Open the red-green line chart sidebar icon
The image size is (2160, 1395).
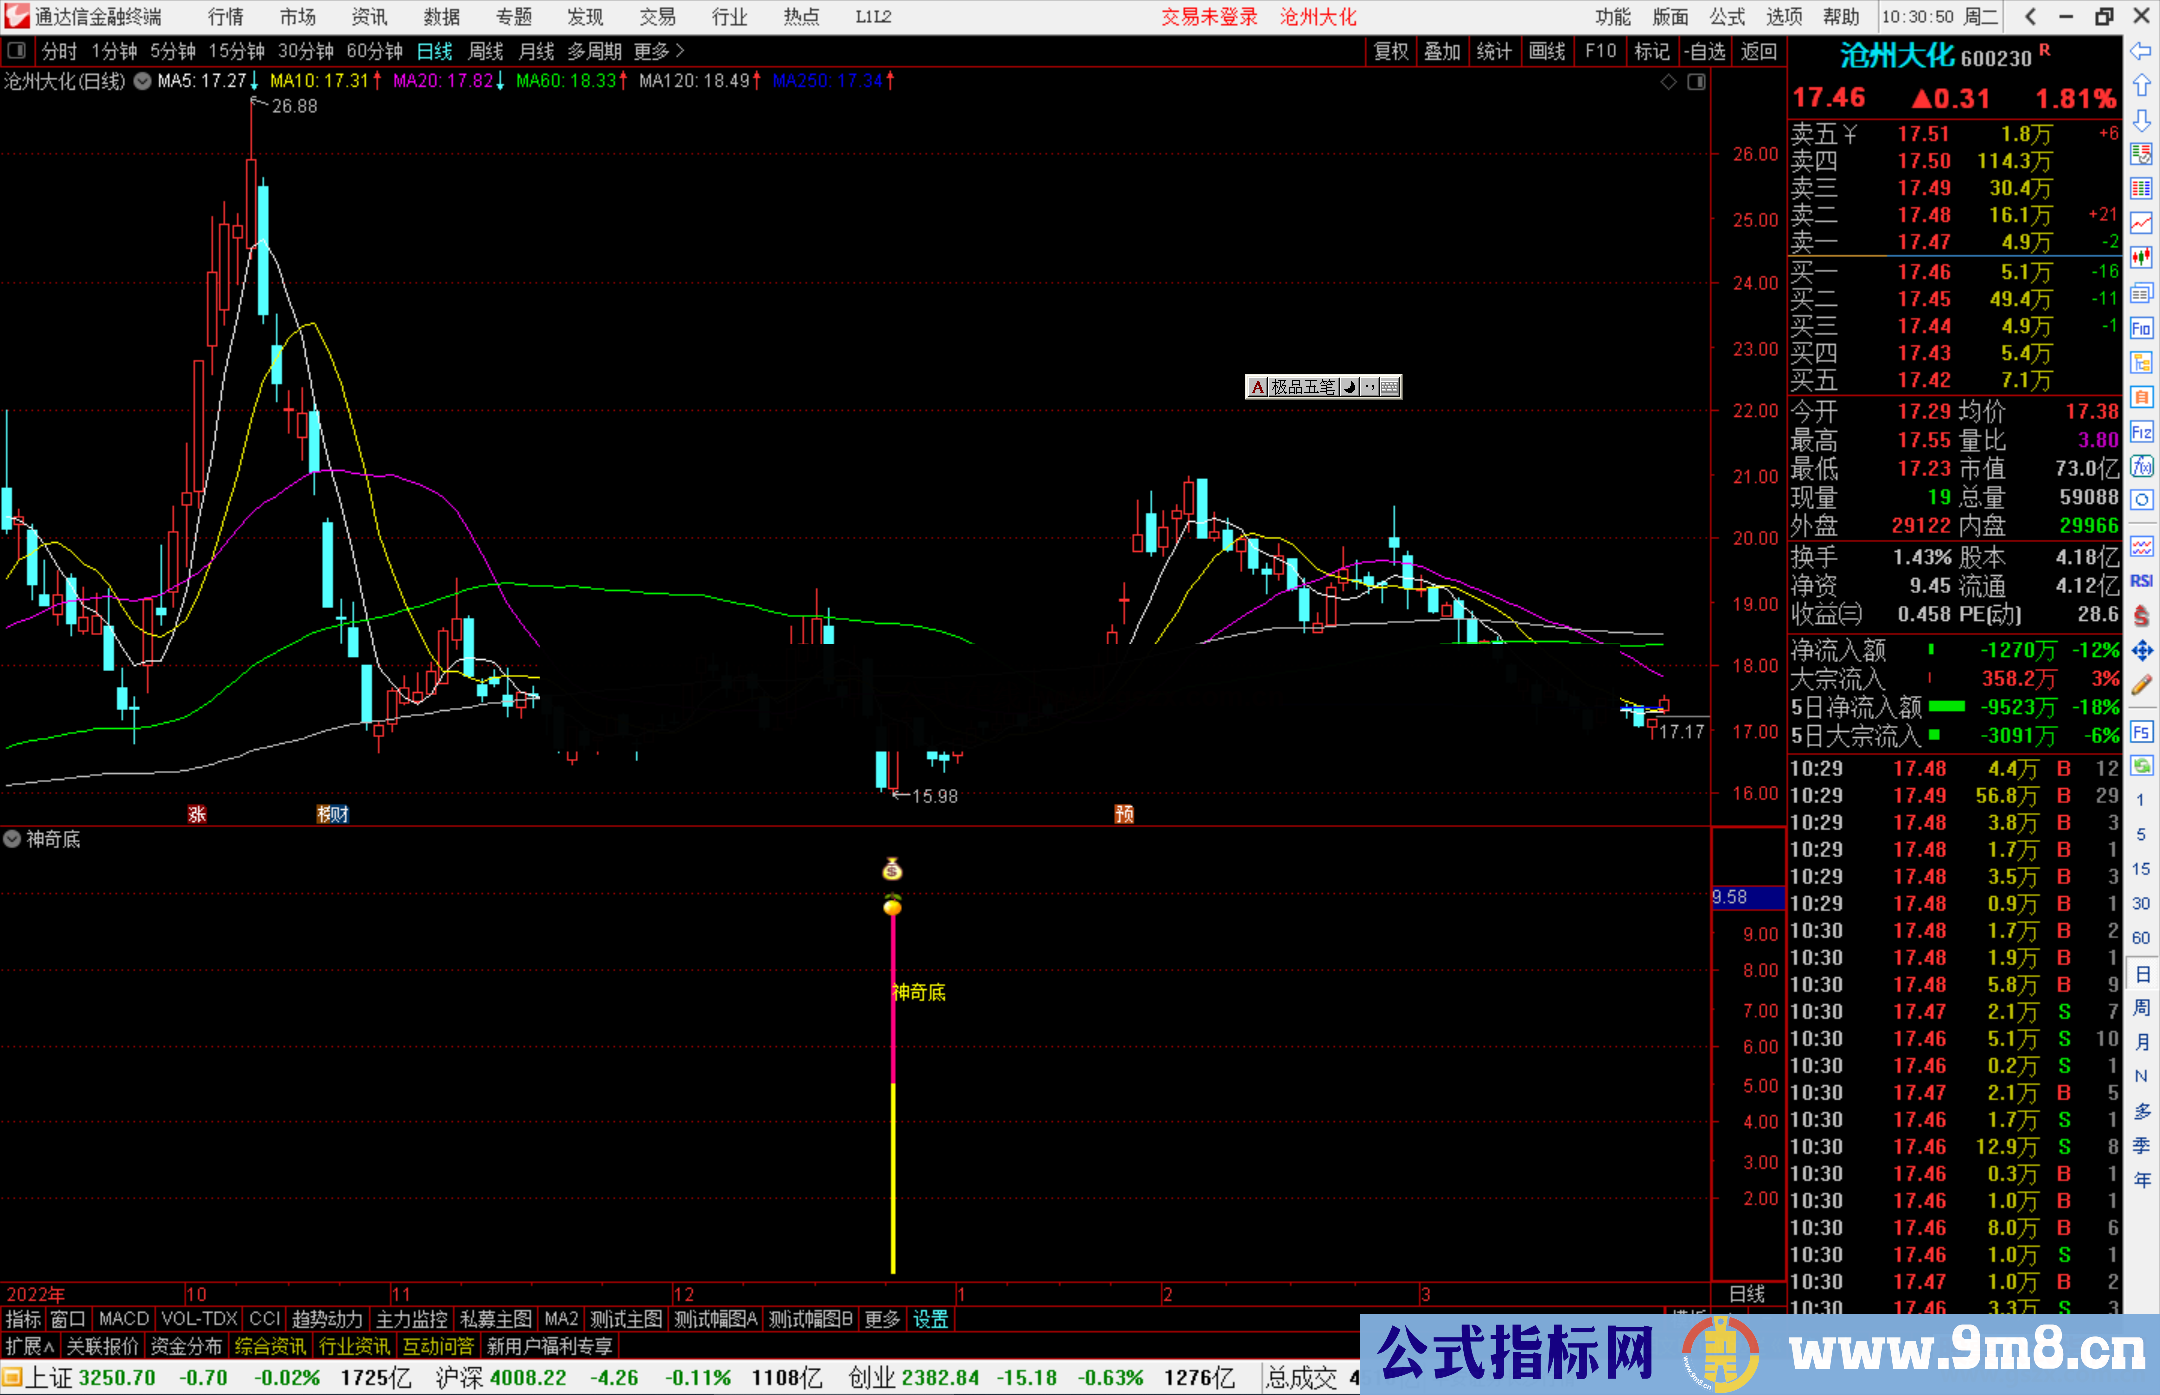tap(2141, 223)
